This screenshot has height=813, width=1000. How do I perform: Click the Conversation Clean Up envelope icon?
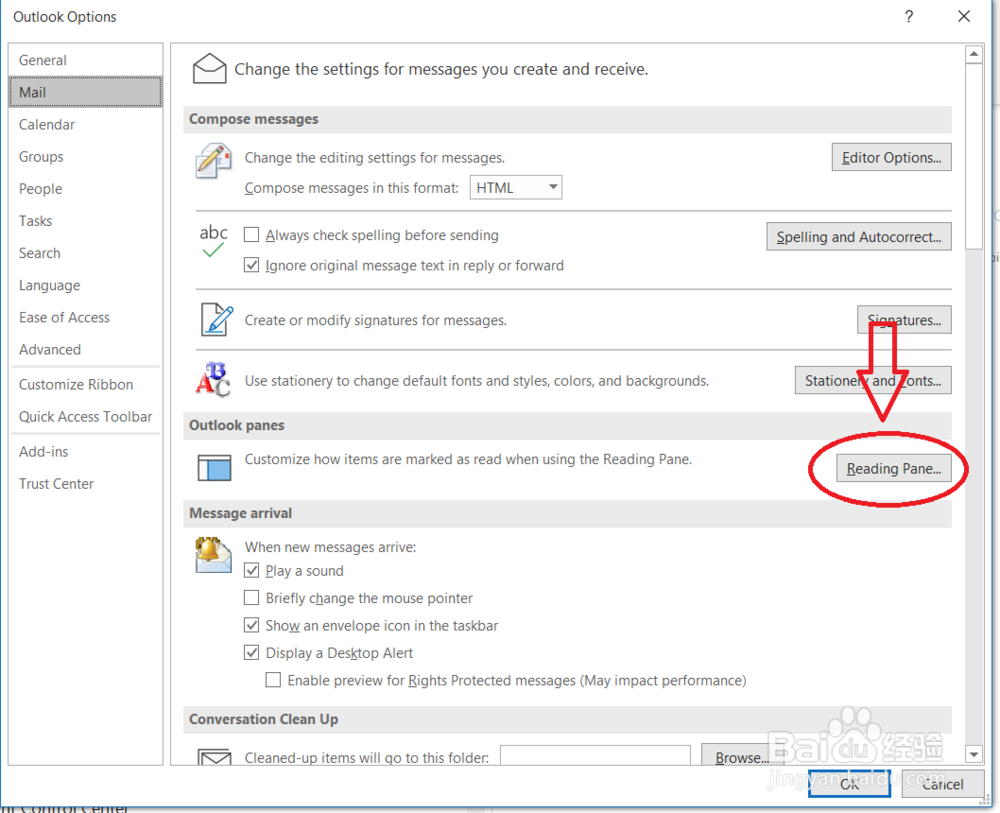tap(214, 756)
